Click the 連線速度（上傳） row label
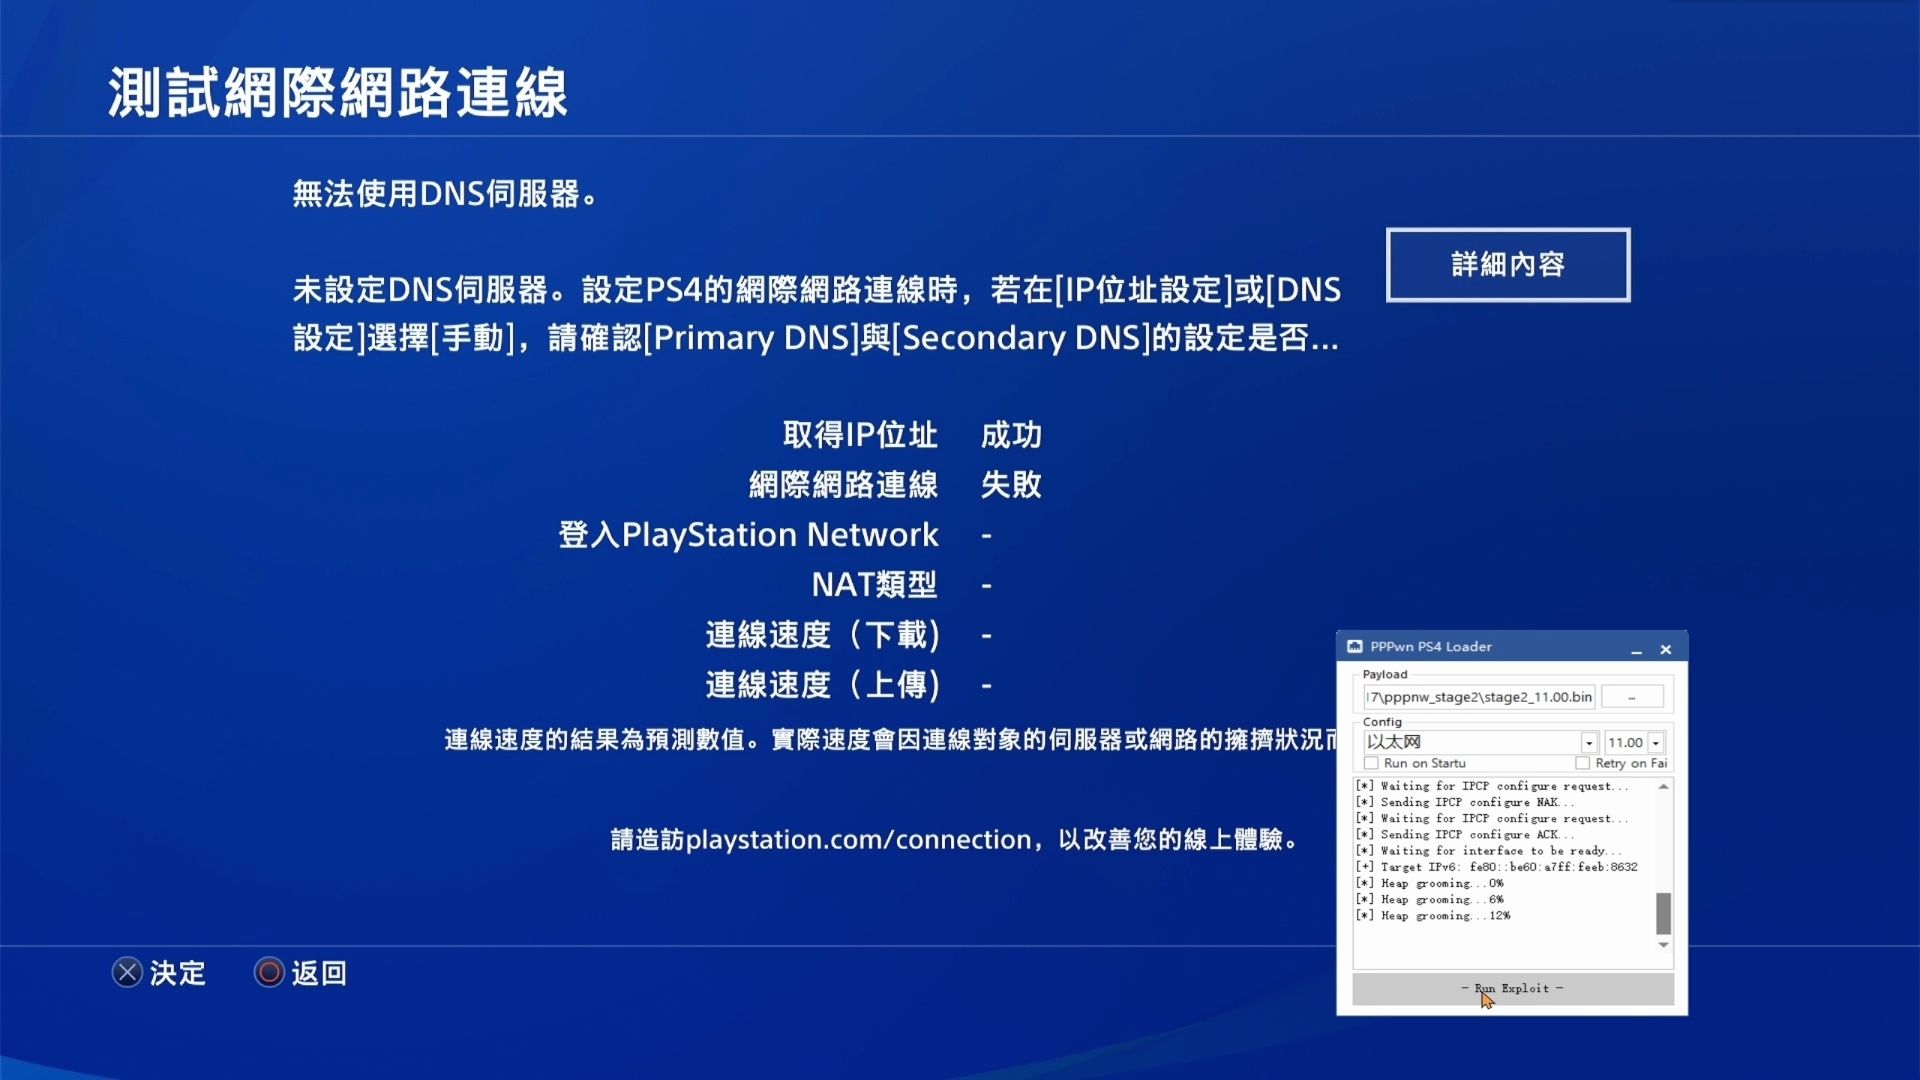Viewport: 1920px width, 1080px height. click(823, 685)
